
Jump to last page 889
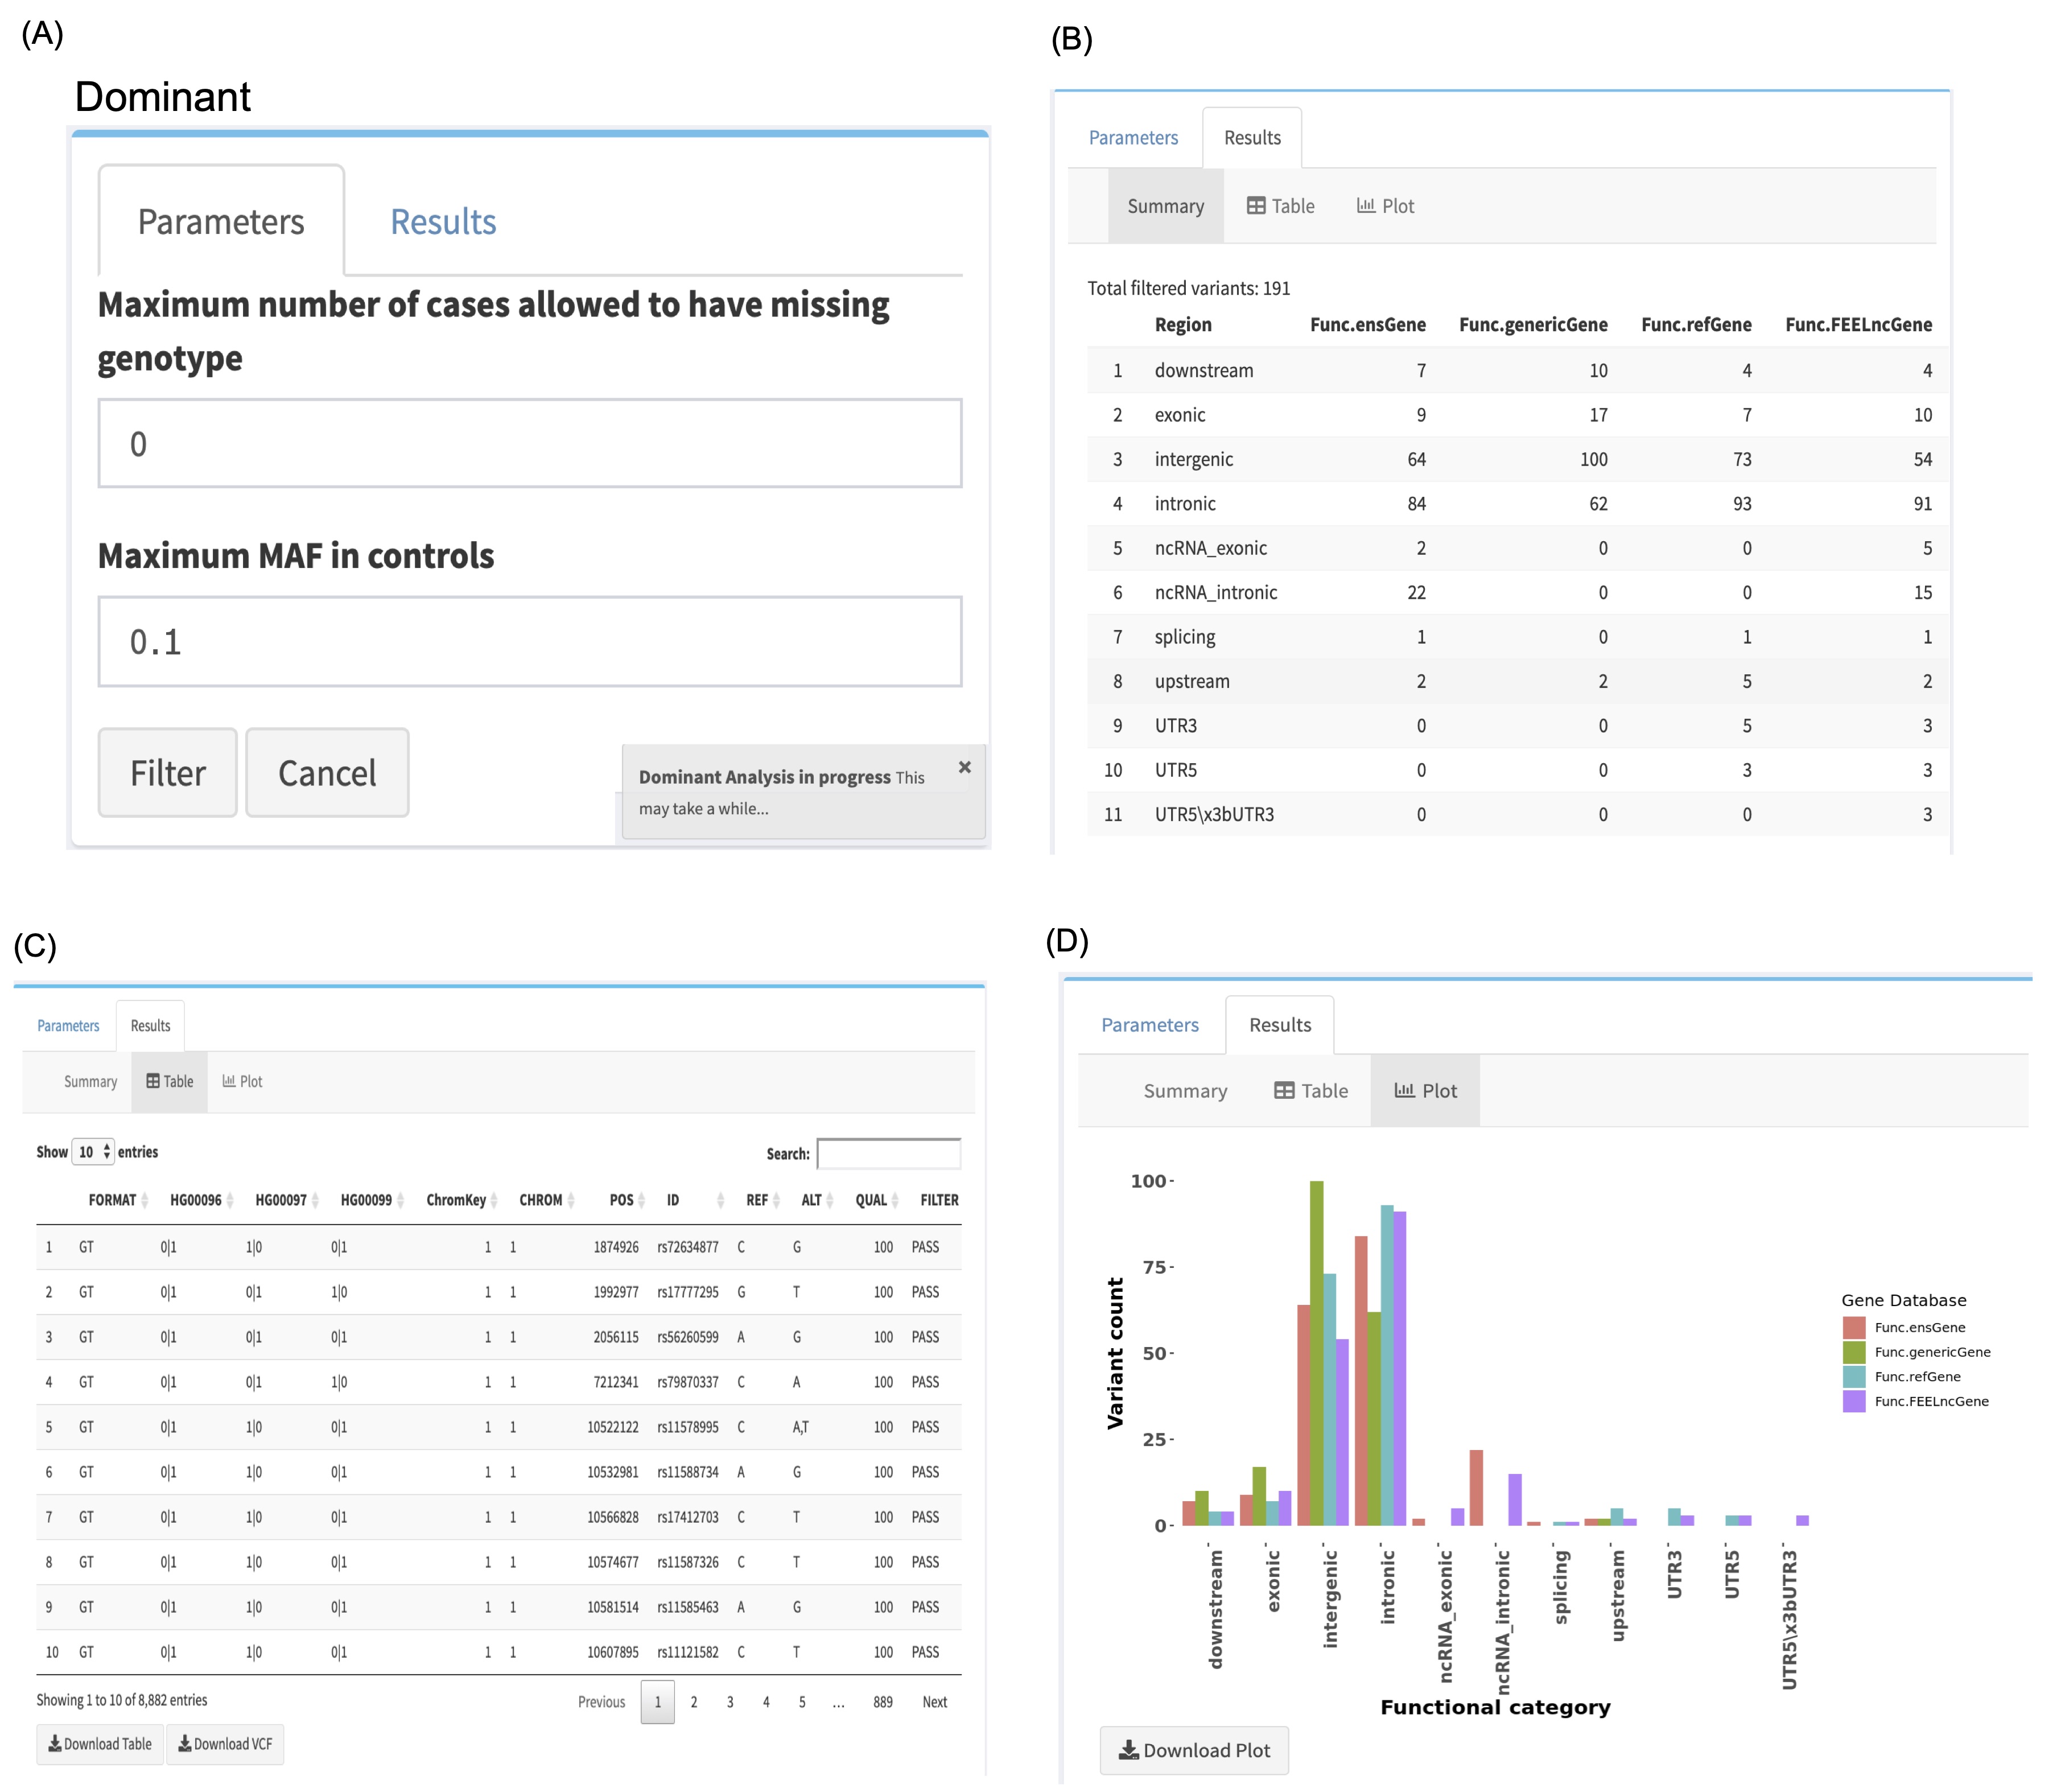point(883,1702)
